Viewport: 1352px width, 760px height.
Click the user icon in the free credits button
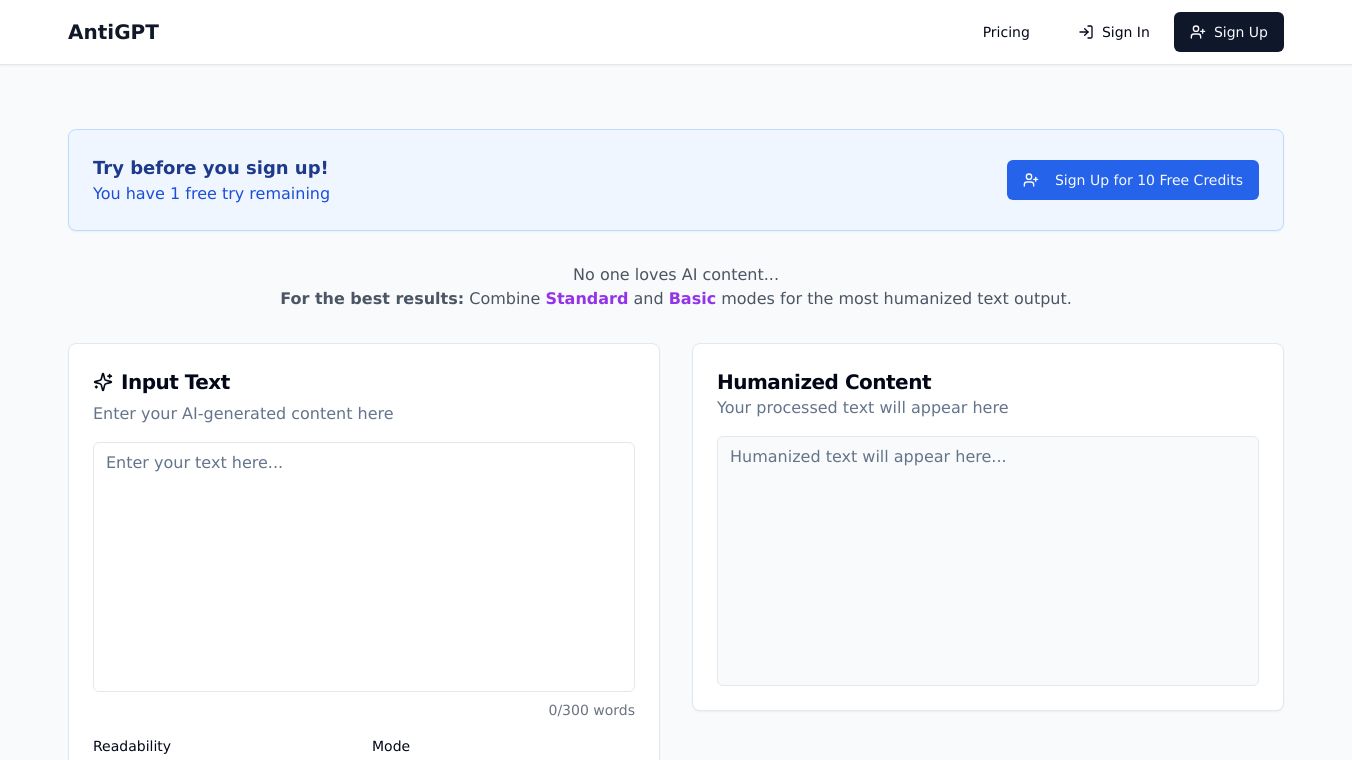tap(1031, 180)
